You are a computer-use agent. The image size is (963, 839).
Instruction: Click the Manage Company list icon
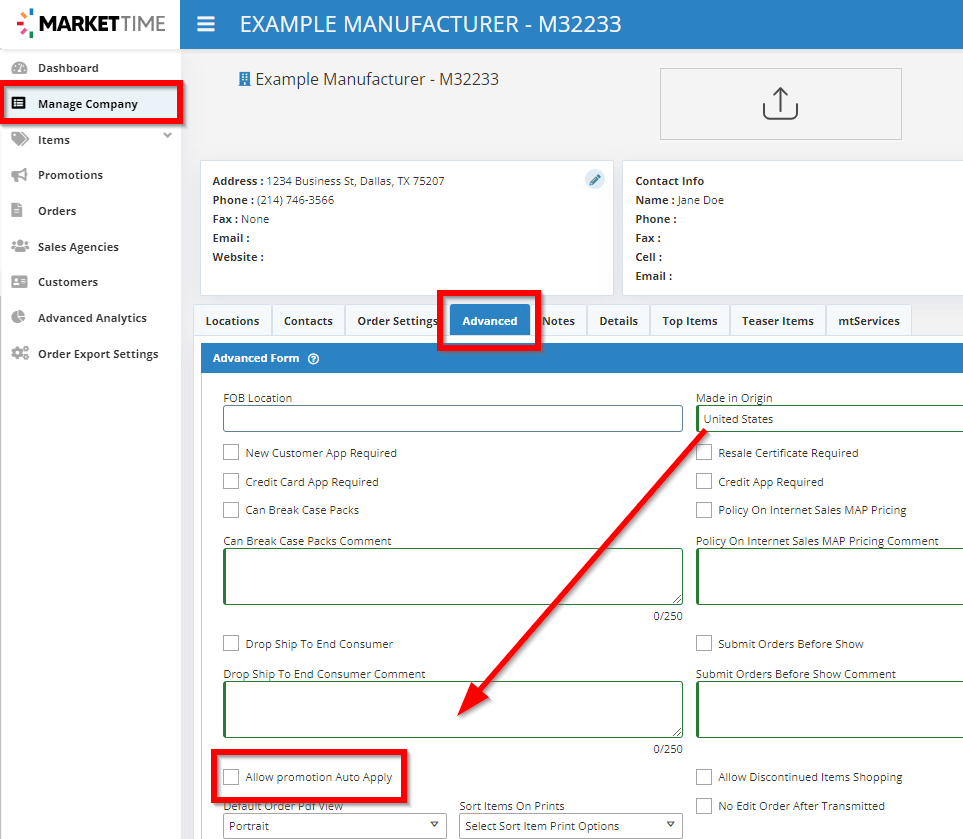[19, 103]
